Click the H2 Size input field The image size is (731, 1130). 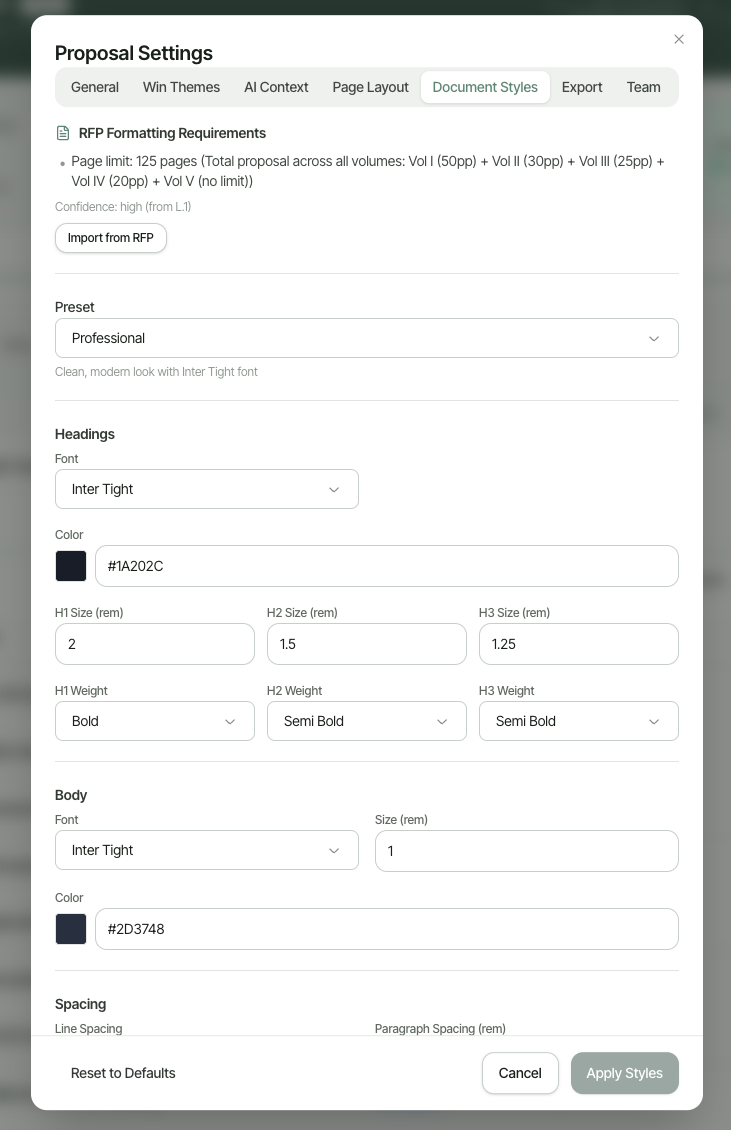tap(367, 644)
